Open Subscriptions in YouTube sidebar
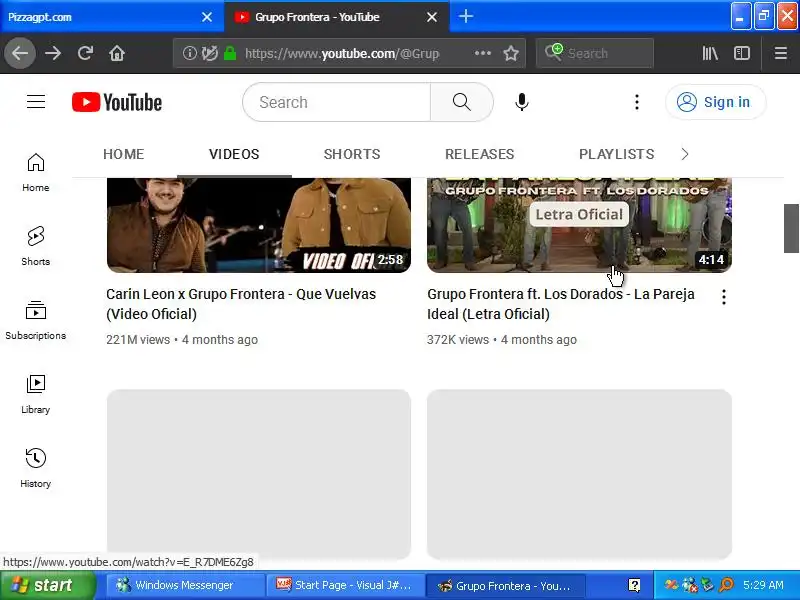 pyautogui.click(x=36, y=320)
